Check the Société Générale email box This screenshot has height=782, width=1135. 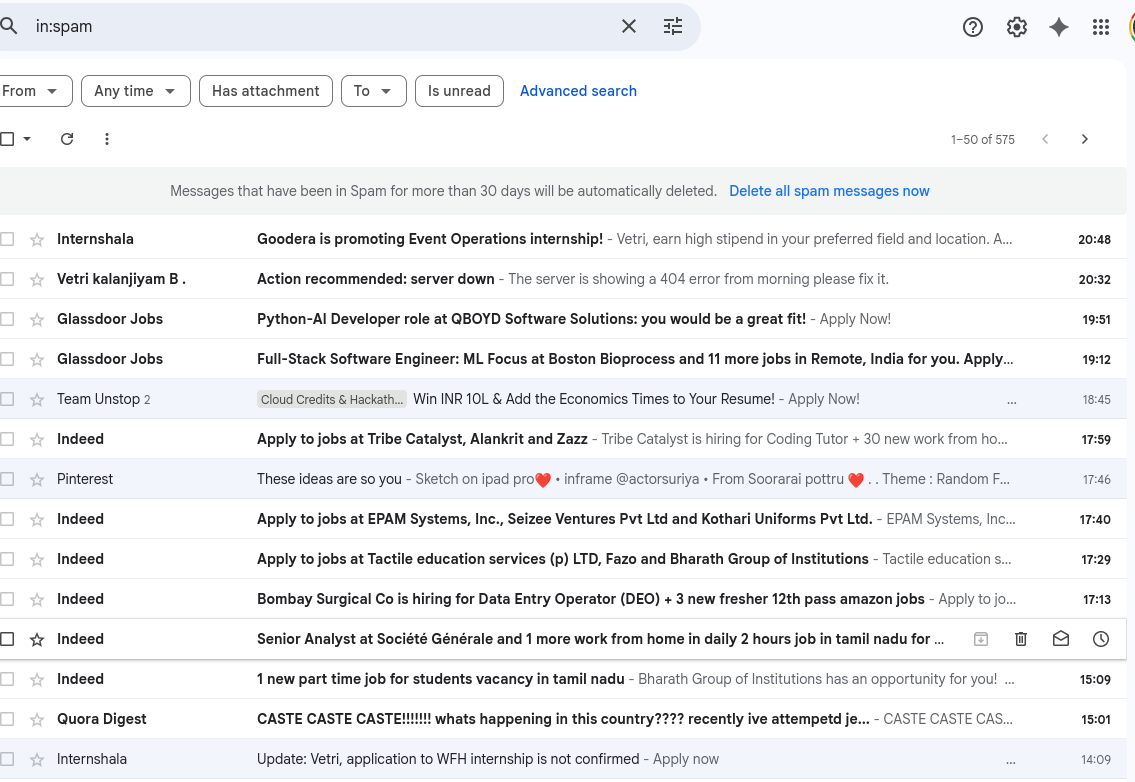[7, 639]
